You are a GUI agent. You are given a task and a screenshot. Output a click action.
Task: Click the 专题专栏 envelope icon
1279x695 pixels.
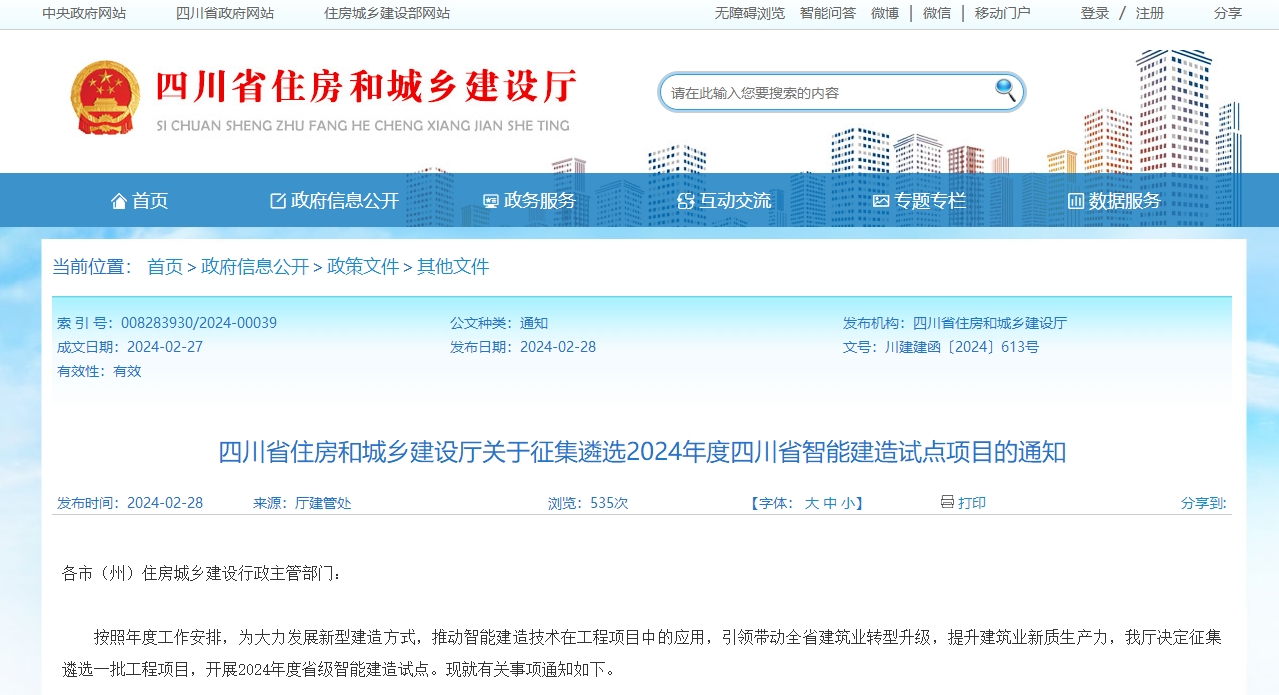tap(881, 199)
